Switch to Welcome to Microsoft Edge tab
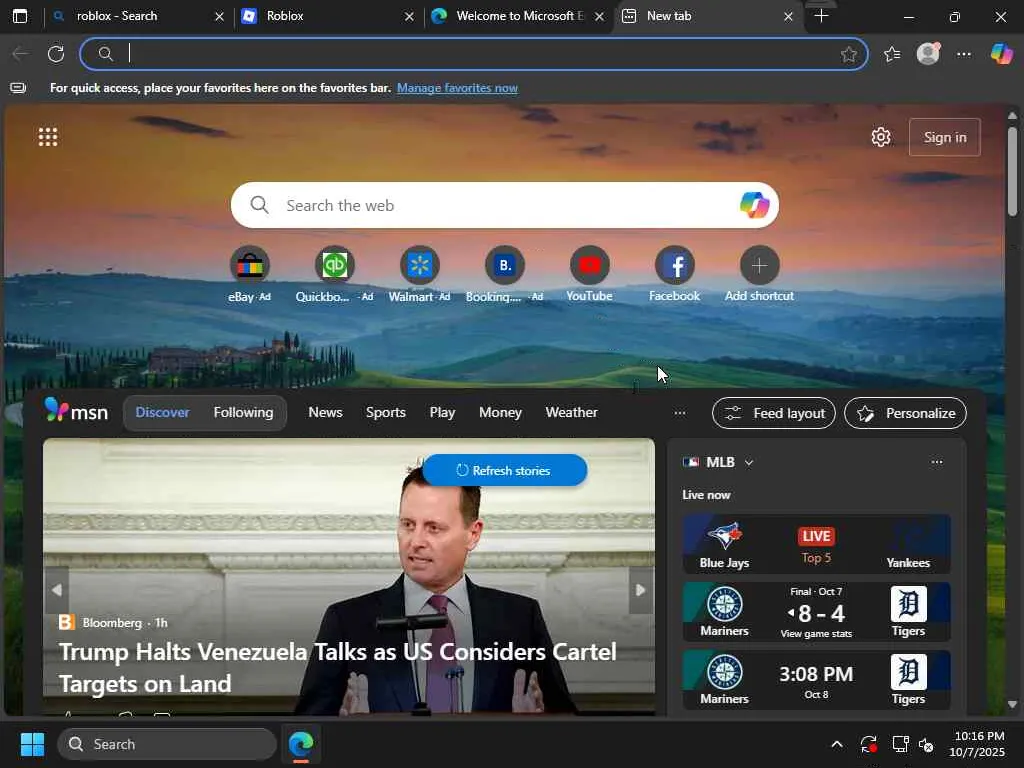Viewport: 1024px width, 768px height. (517, 16)
